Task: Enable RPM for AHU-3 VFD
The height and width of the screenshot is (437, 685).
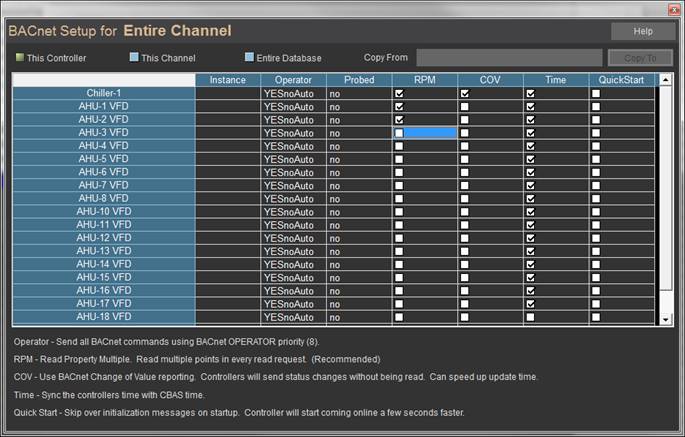Action: [x=399, y=132]
